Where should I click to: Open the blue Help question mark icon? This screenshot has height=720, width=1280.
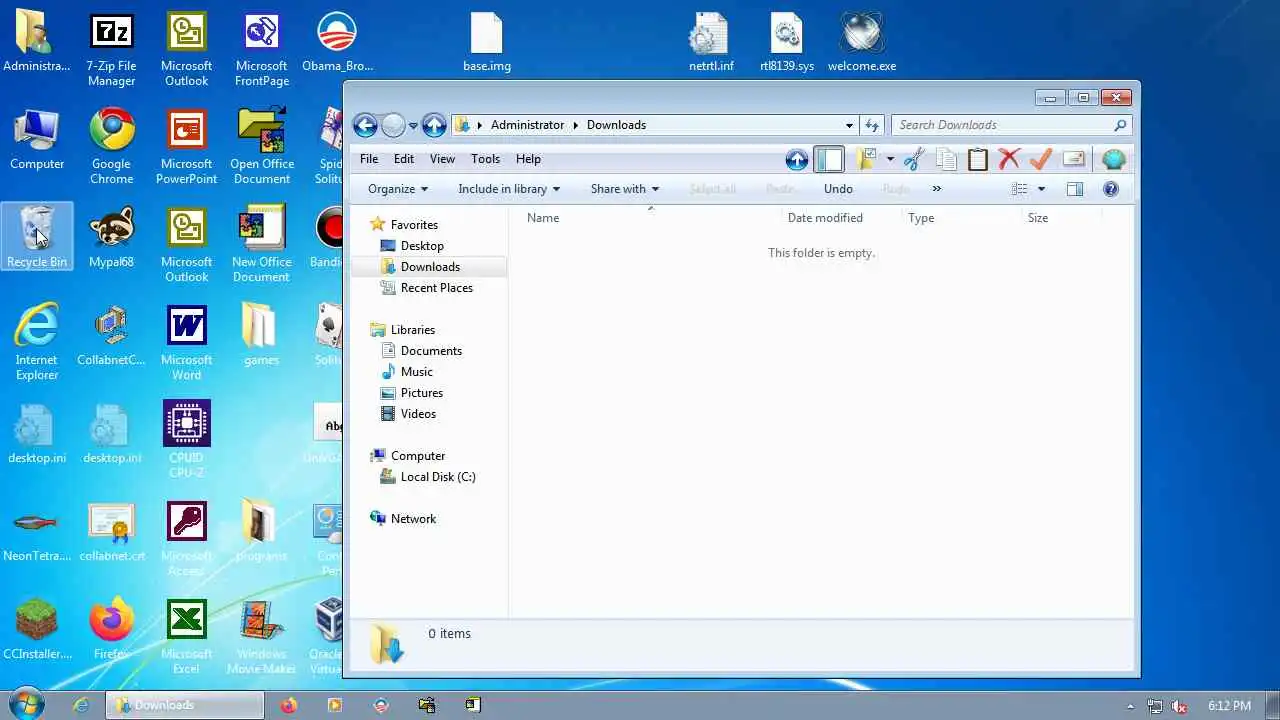point(1110,189)
